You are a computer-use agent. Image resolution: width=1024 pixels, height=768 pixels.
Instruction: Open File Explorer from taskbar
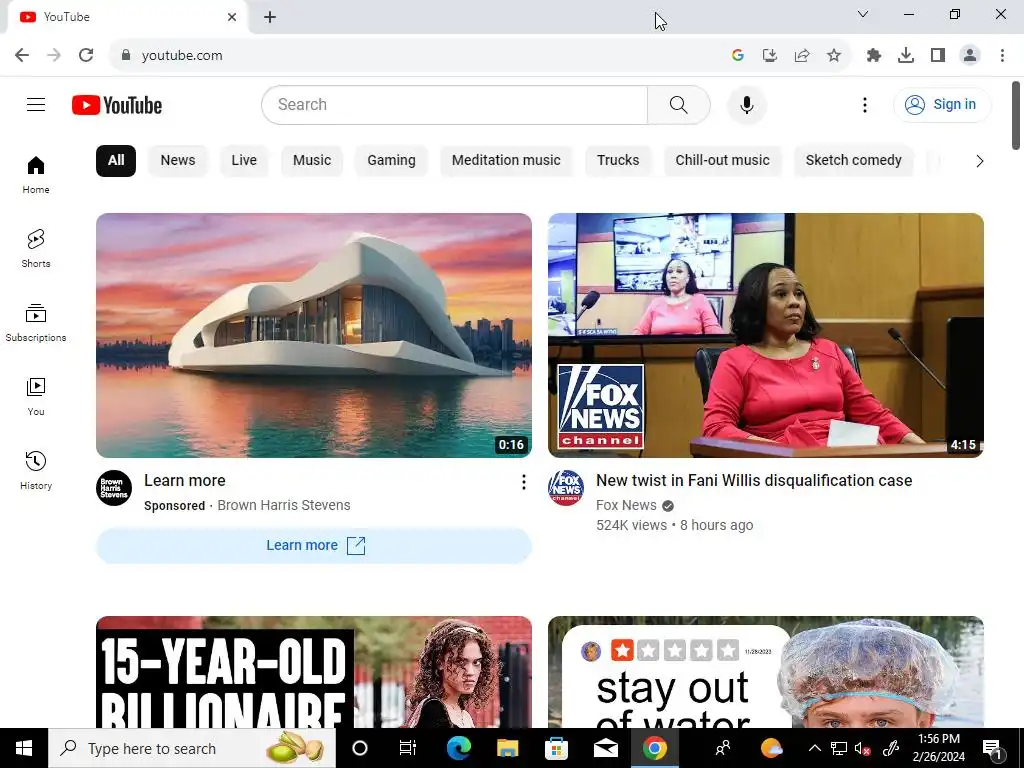pyautogui.click(x=507, y=748)
